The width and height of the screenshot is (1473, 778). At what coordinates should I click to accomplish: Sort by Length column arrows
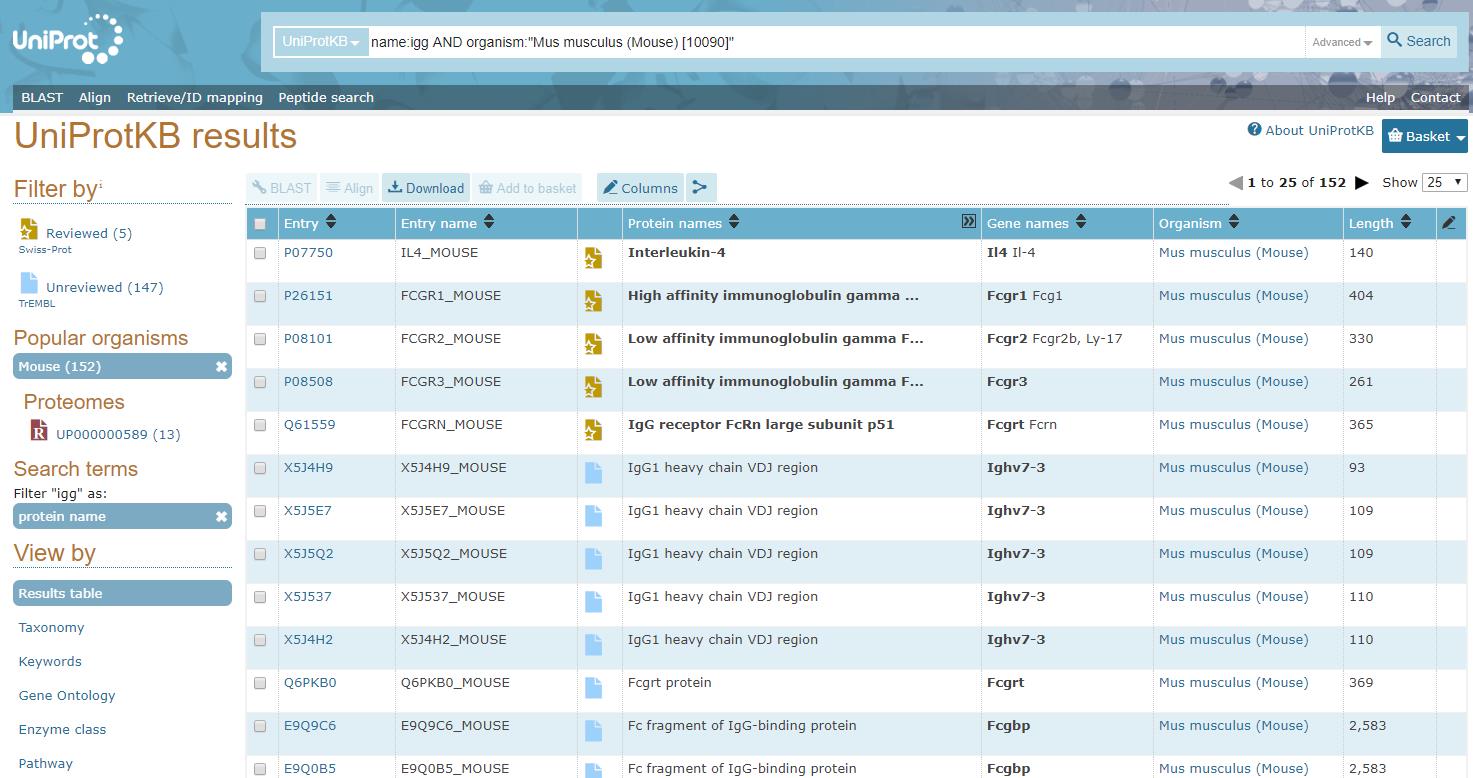click(x=1405, y=223)
